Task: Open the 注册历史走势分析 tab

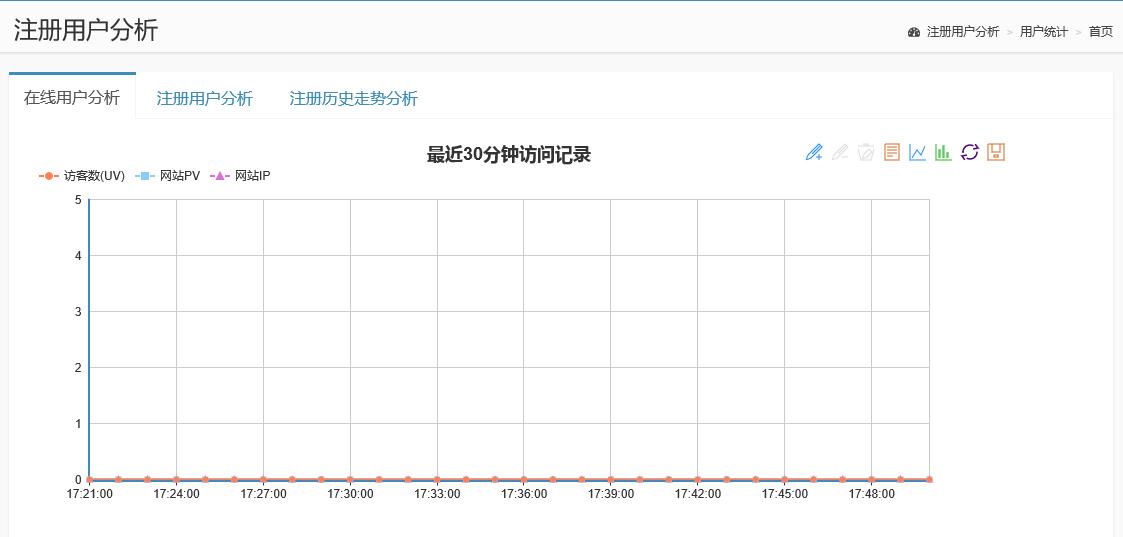Action: click(x=353, y=98)
